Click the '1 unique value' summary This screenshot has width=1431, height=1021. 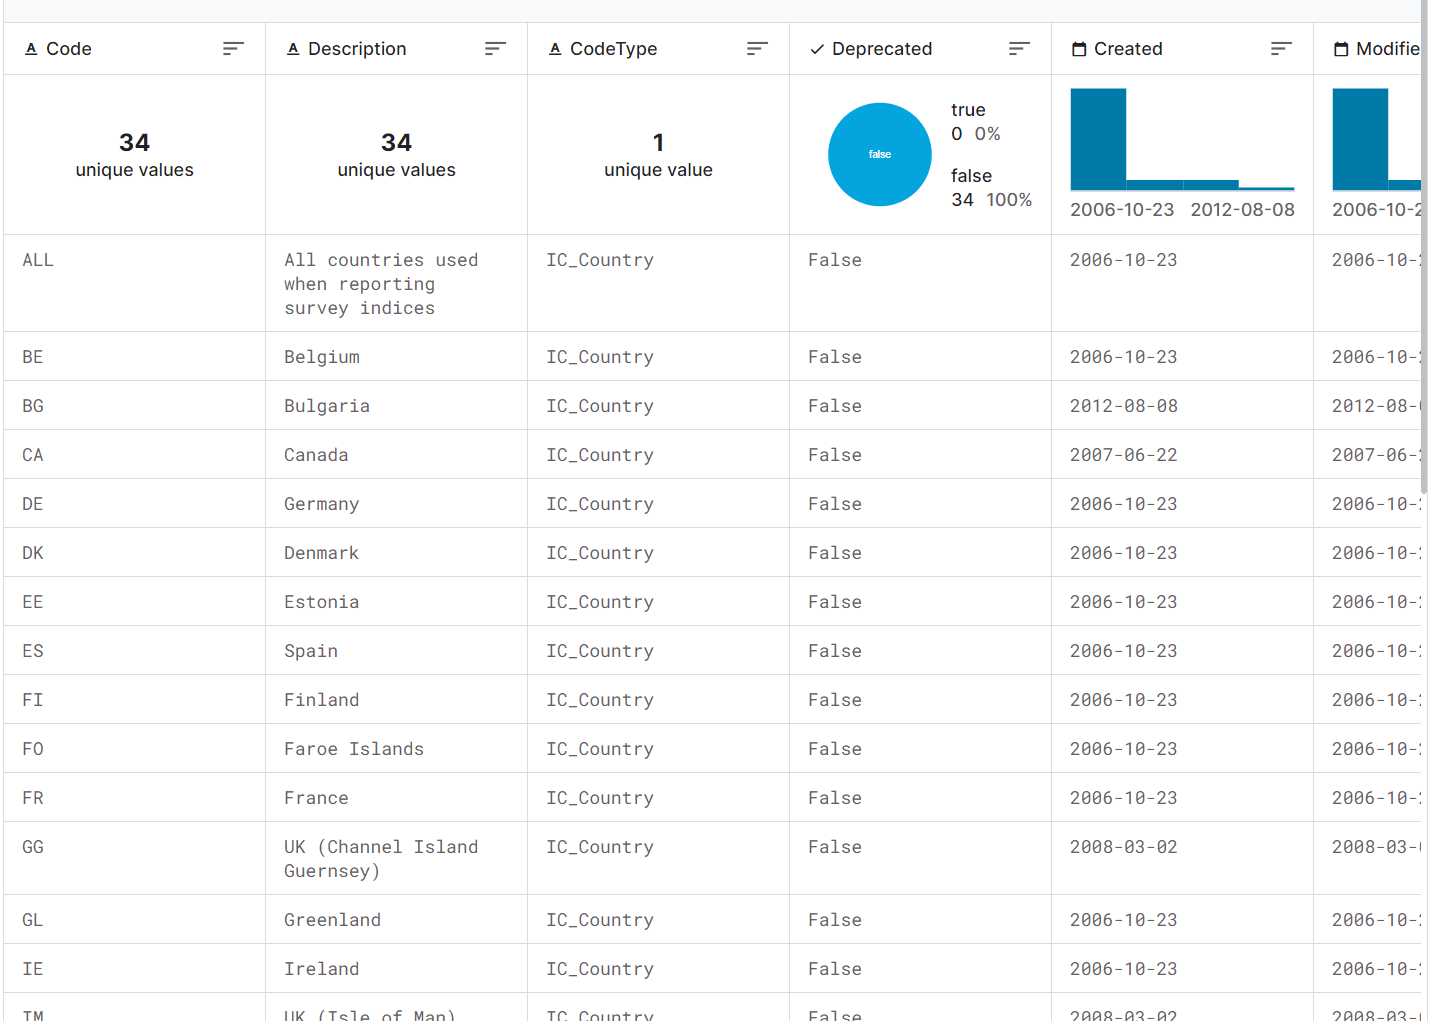(x=659, y=155)
